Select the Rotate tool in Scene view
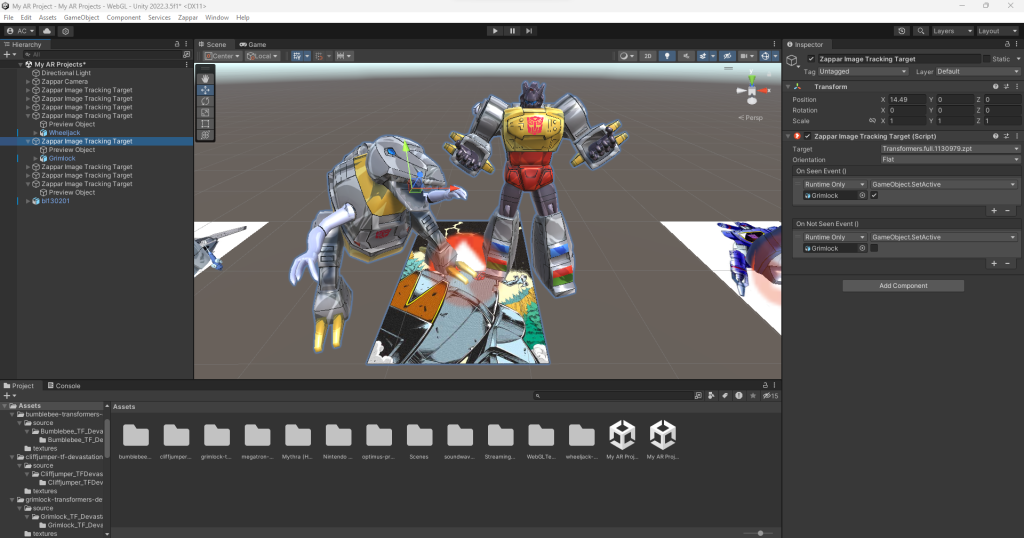Screen dimensions: 1024x538 pos(205,101)
